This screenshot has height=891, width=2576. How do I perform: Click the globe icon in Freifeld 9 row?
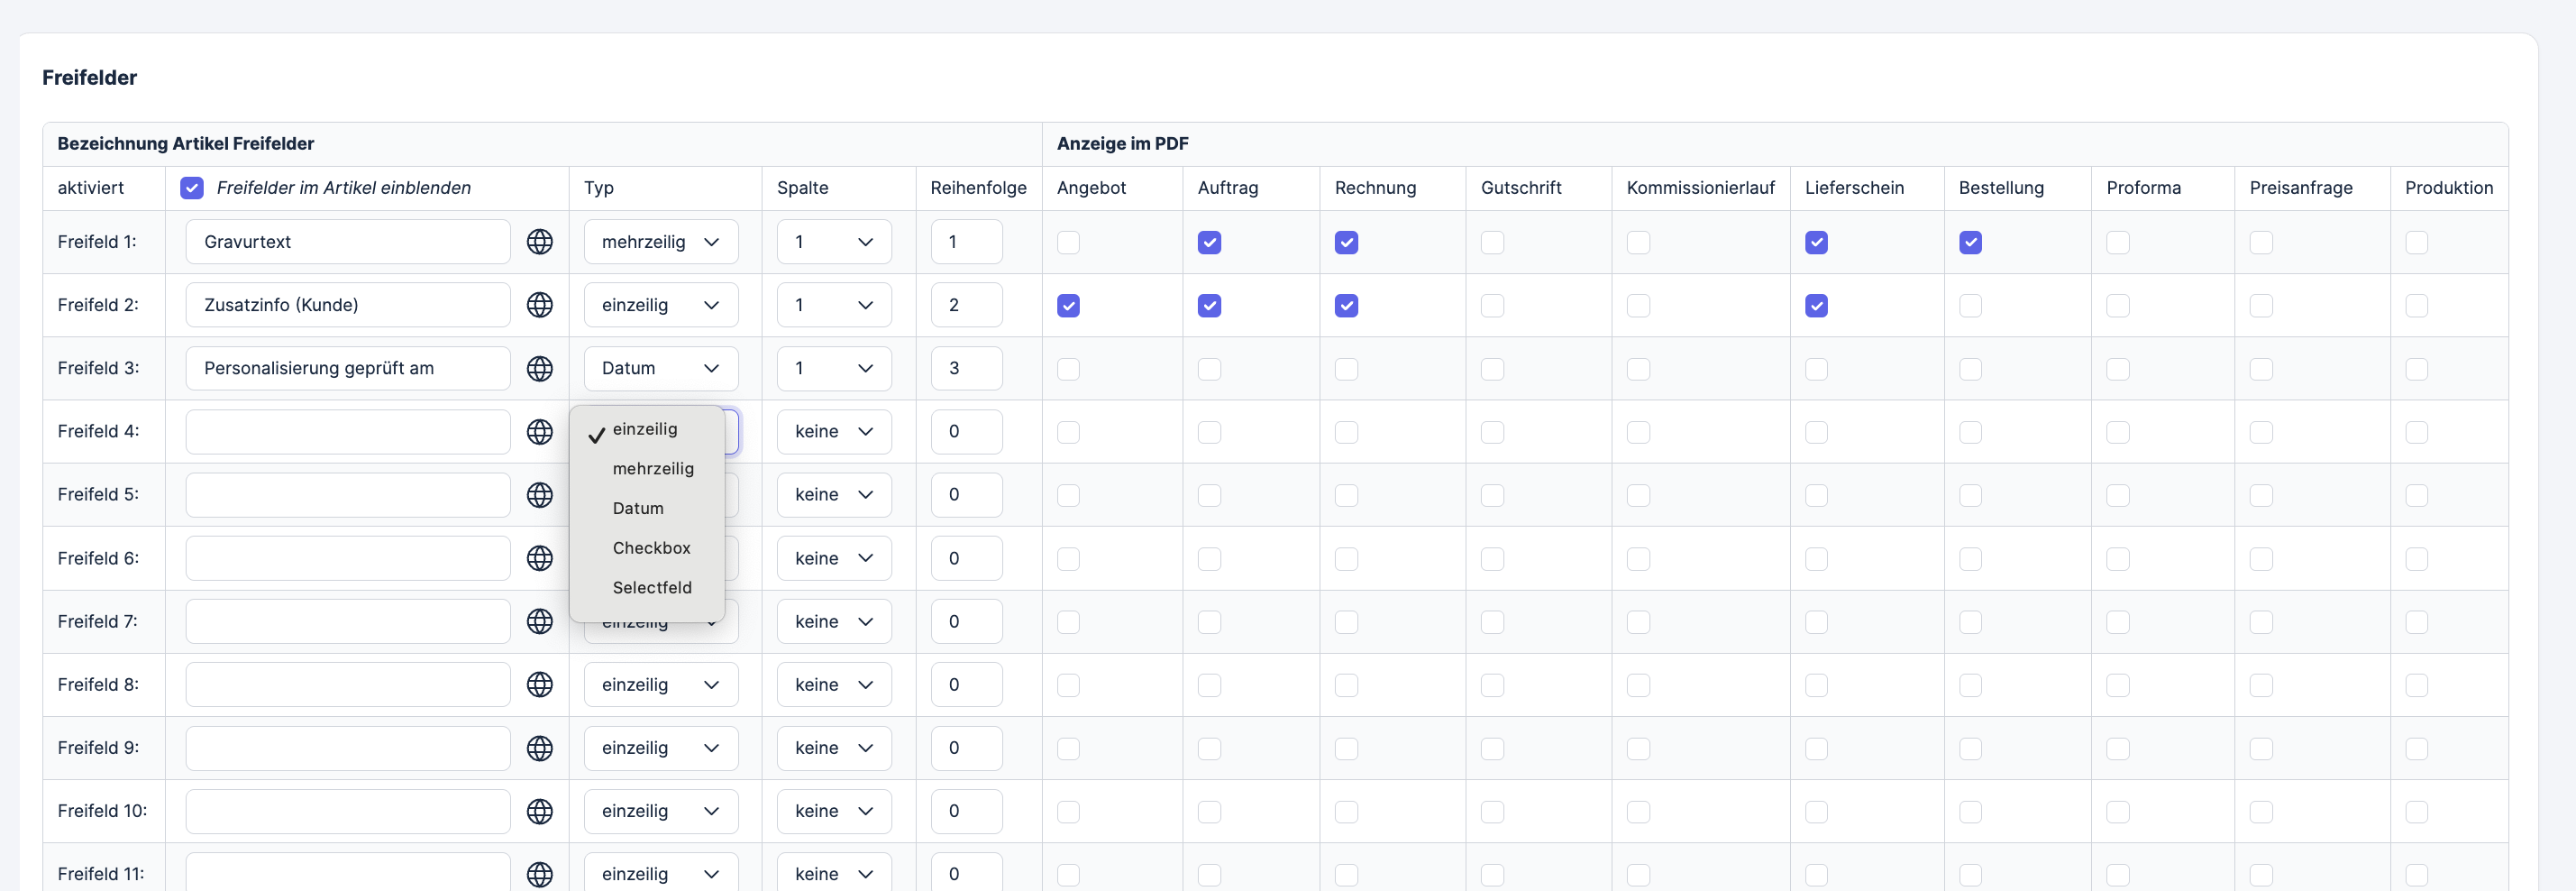pyautogui.click(x=539, y=748)
